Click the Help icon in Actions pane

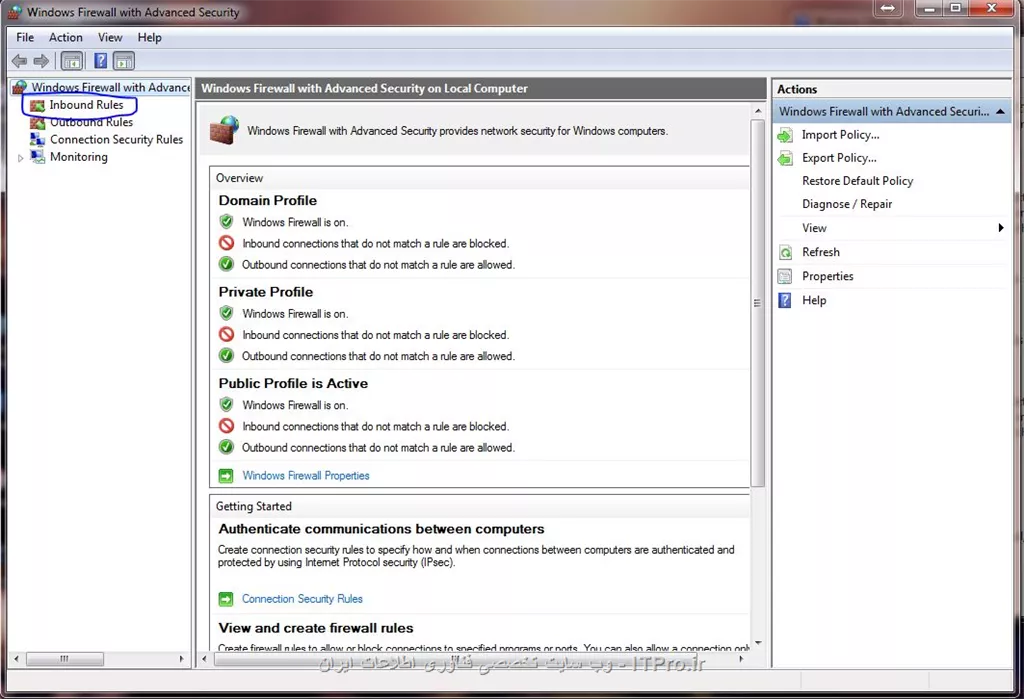pos(785,301)
